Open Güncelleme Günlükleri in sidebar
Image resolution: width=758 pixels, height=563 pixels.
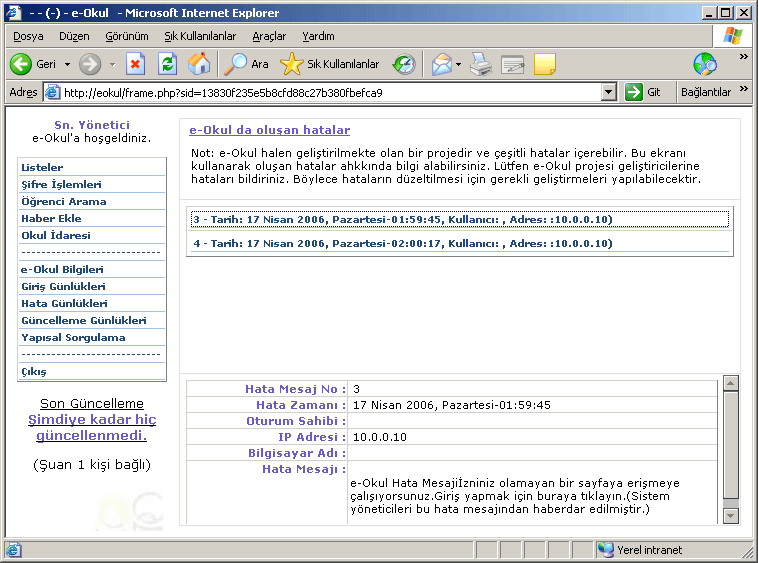[84, 320]
